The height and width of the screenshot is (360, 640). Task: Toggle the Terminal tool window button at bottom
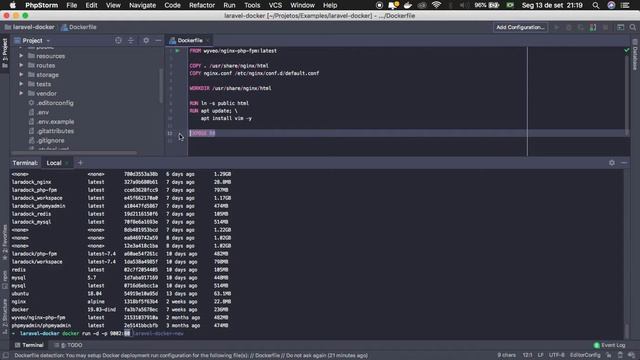pyautogui.click(x=29, y=345)
